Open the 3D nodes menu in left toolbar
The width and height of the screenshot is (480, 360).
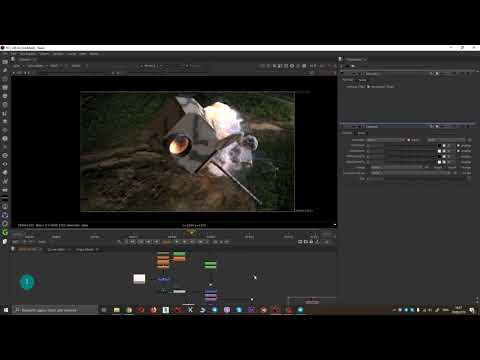click(5, 139)
